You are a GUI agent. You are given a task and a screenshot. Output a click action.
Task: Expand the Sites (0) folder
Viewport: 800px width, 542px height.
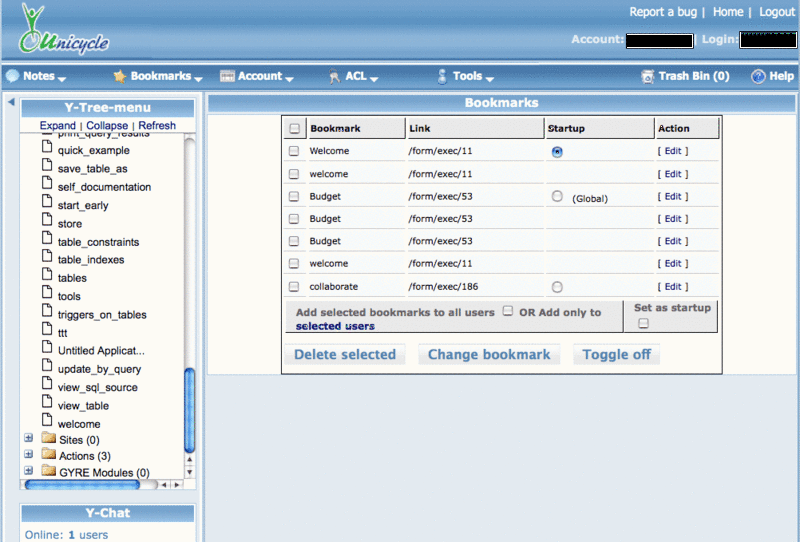[28, 438]
